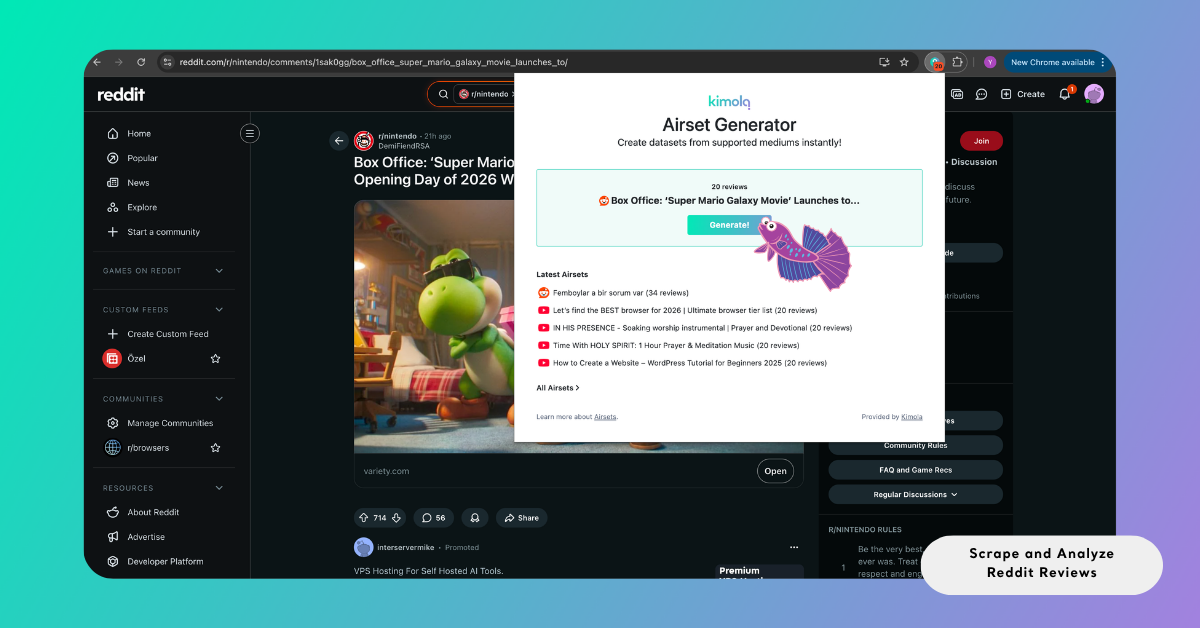Viewport: 1200px width, 628px height.
Task: Collapse the Games on Reddit section
Action: [219, 270]
